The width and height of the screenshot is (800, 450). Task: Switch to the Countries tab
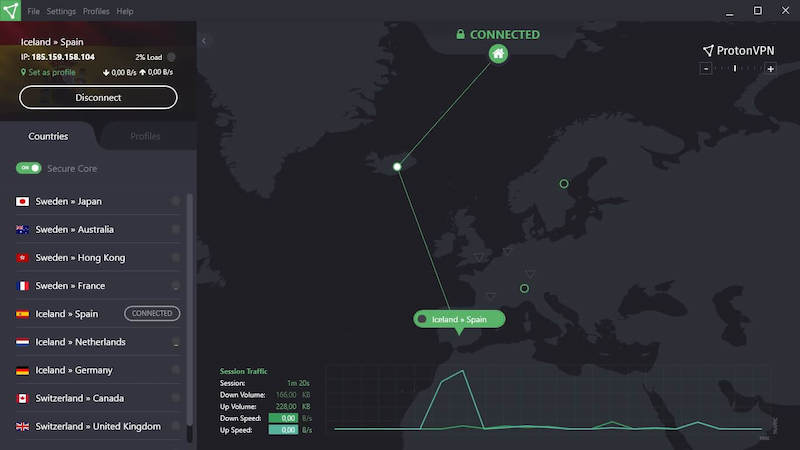click(x=48, y=136)
